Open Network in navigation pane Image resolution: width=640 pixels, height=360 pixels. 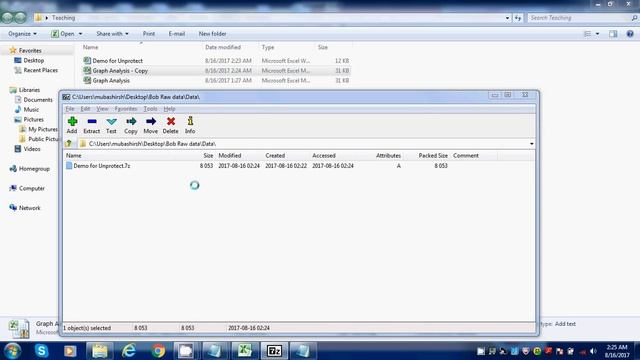(29, 208)
